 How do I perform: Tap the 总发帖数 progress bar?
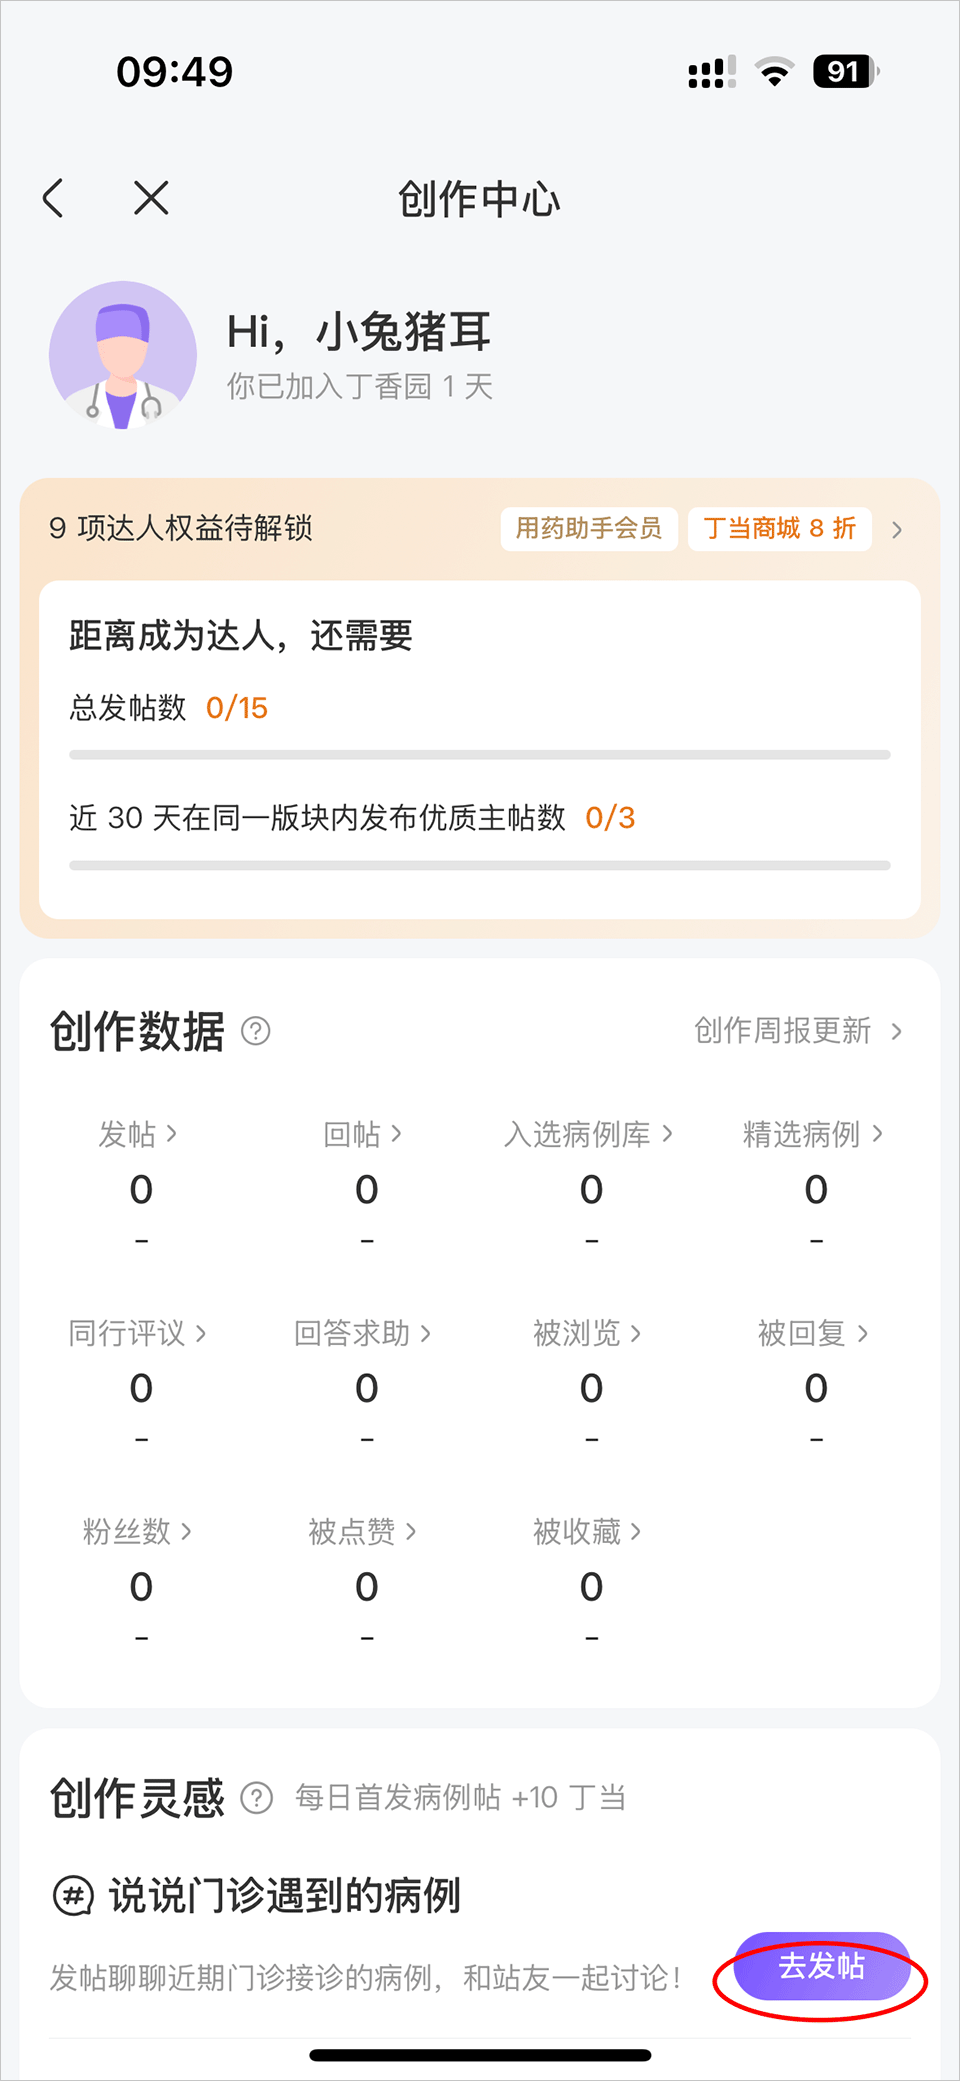click(480, 755)
